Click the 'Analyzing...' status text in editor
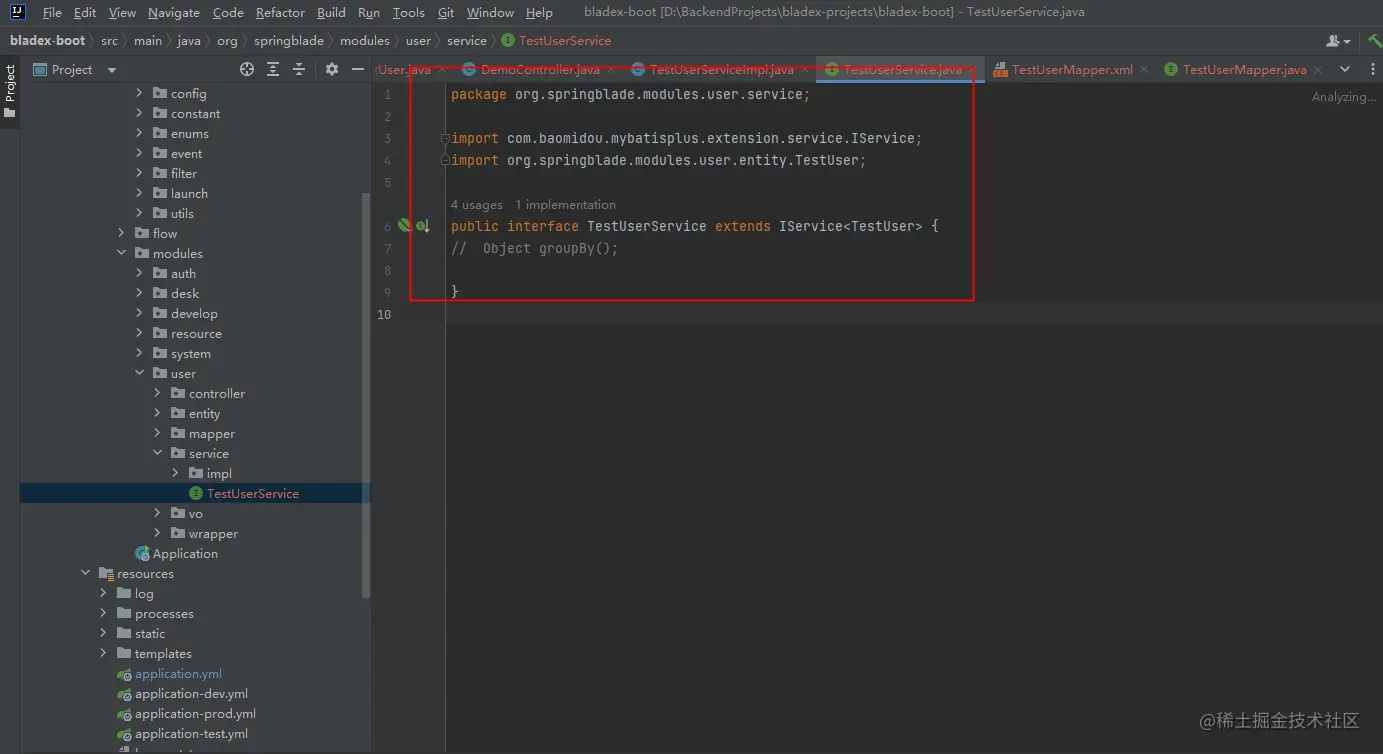This screenshot has width=1383, height=754. (1344, 97)
